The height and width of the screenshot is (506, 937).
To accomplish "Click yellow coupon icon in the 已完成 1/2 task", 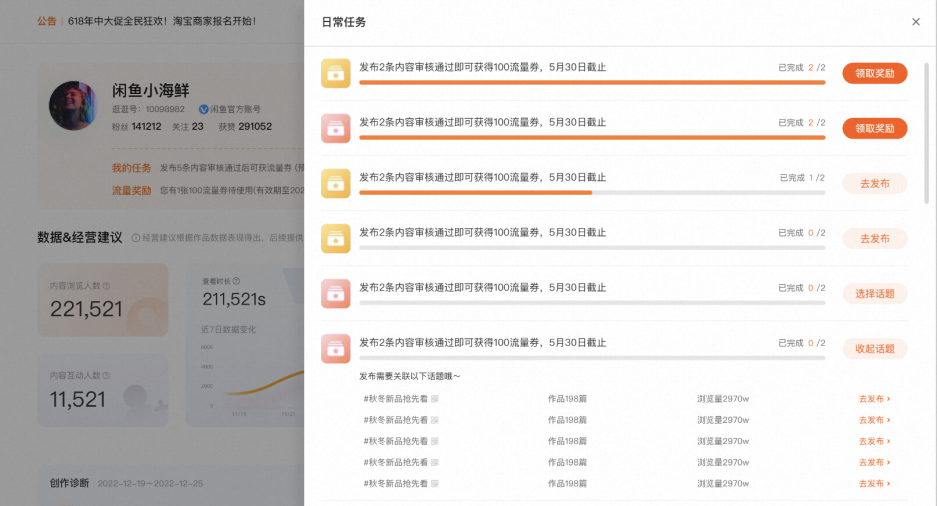I will click(x=336, y=183).
